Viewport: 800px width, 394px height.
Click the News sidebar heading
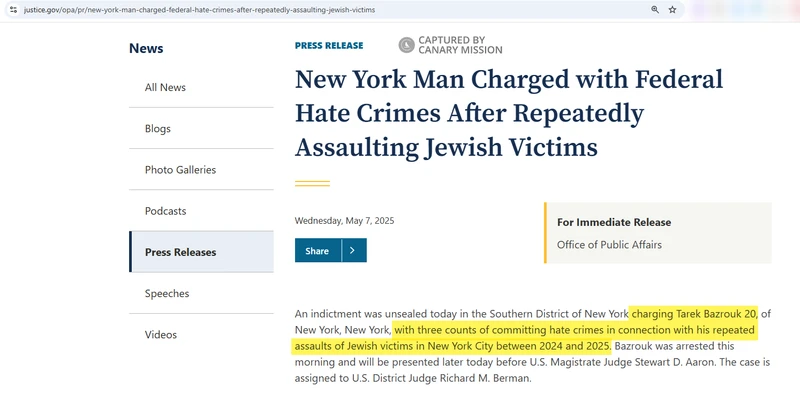[146, 48]
